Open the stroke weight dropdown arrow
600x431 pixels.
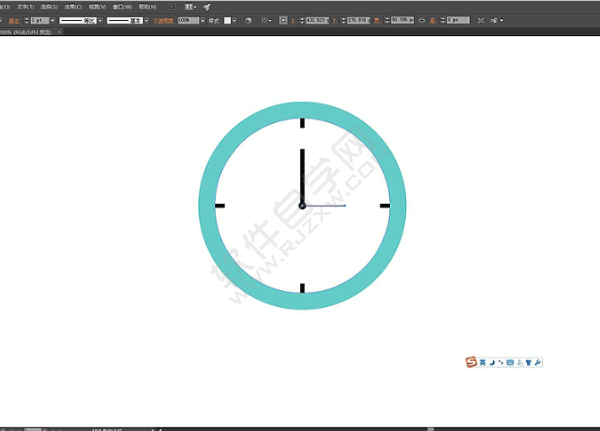point(52,20)
